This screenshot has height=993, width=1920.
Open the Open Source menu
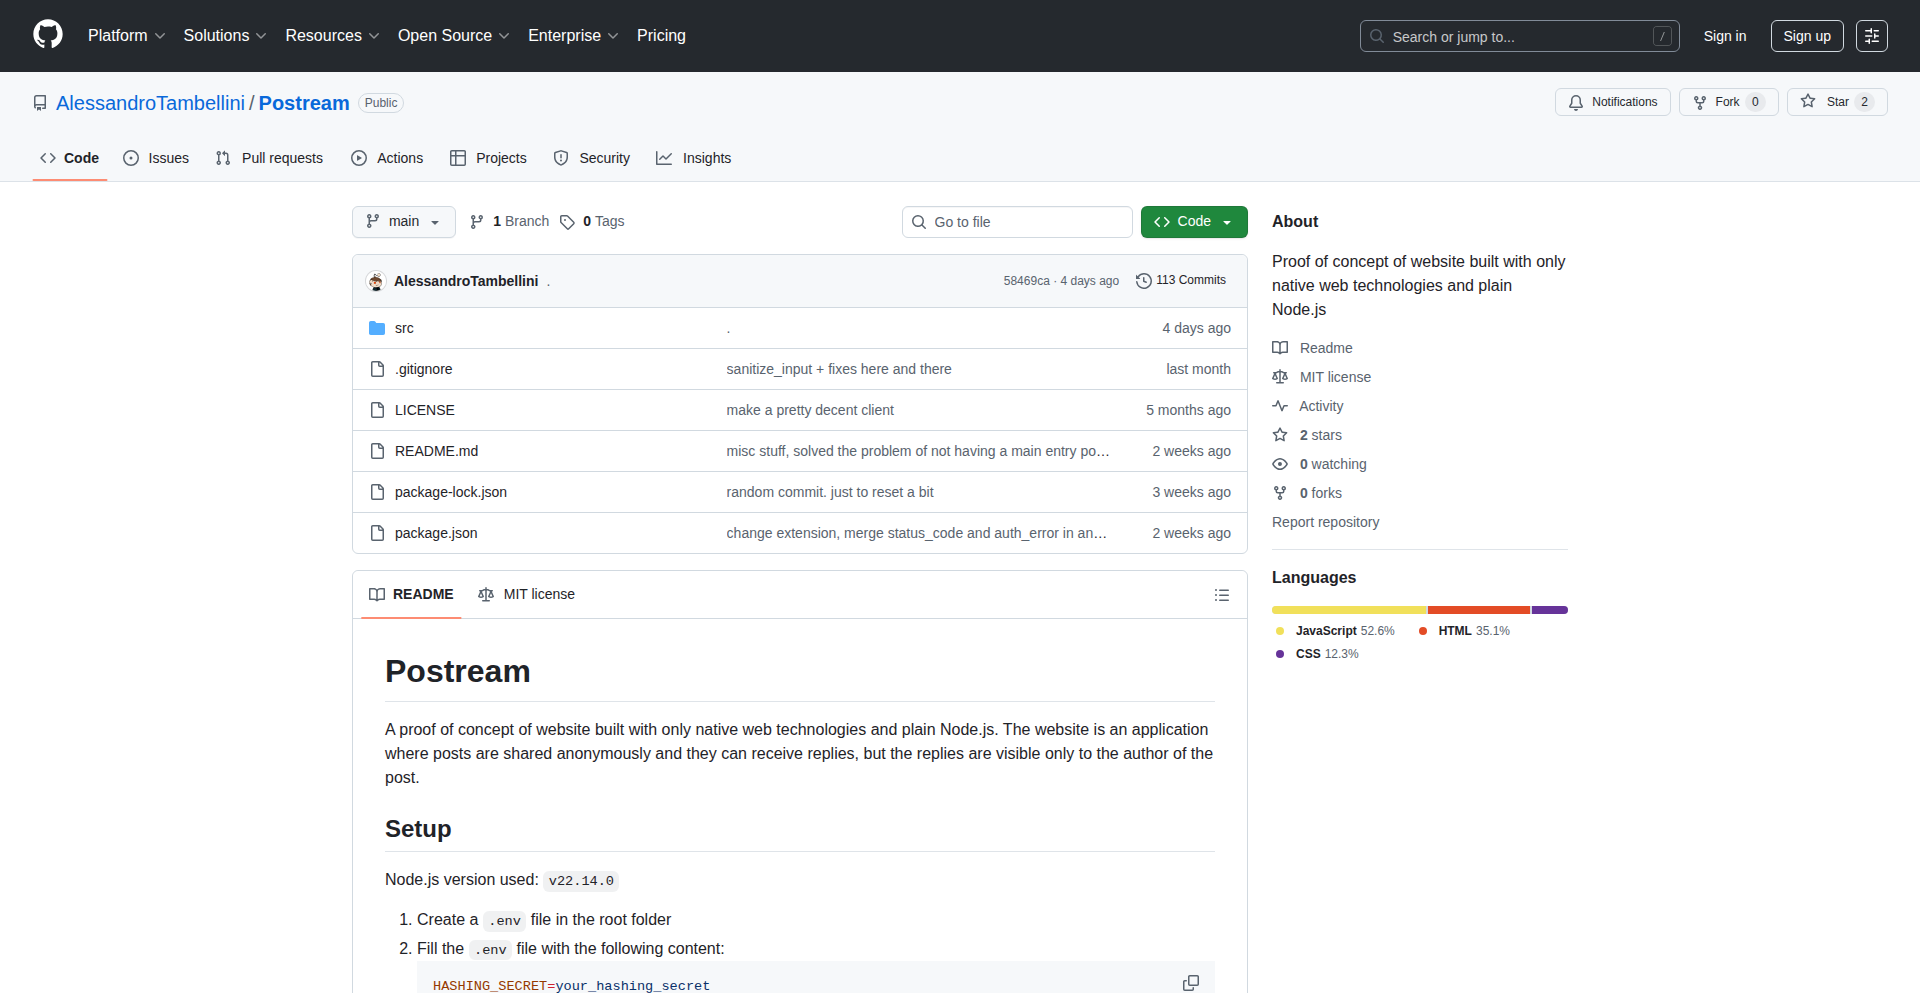[453, 36]
